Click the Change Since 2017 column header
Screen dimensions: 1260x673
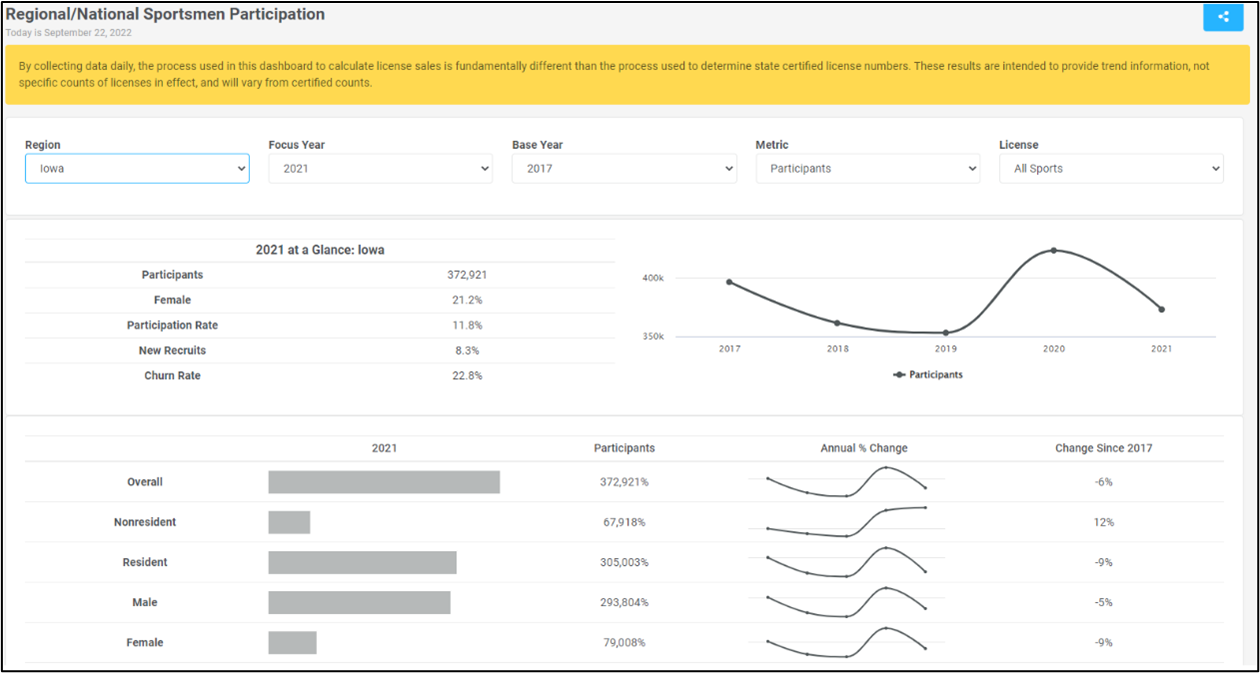pyautogui.click(x=1103, y=448)
